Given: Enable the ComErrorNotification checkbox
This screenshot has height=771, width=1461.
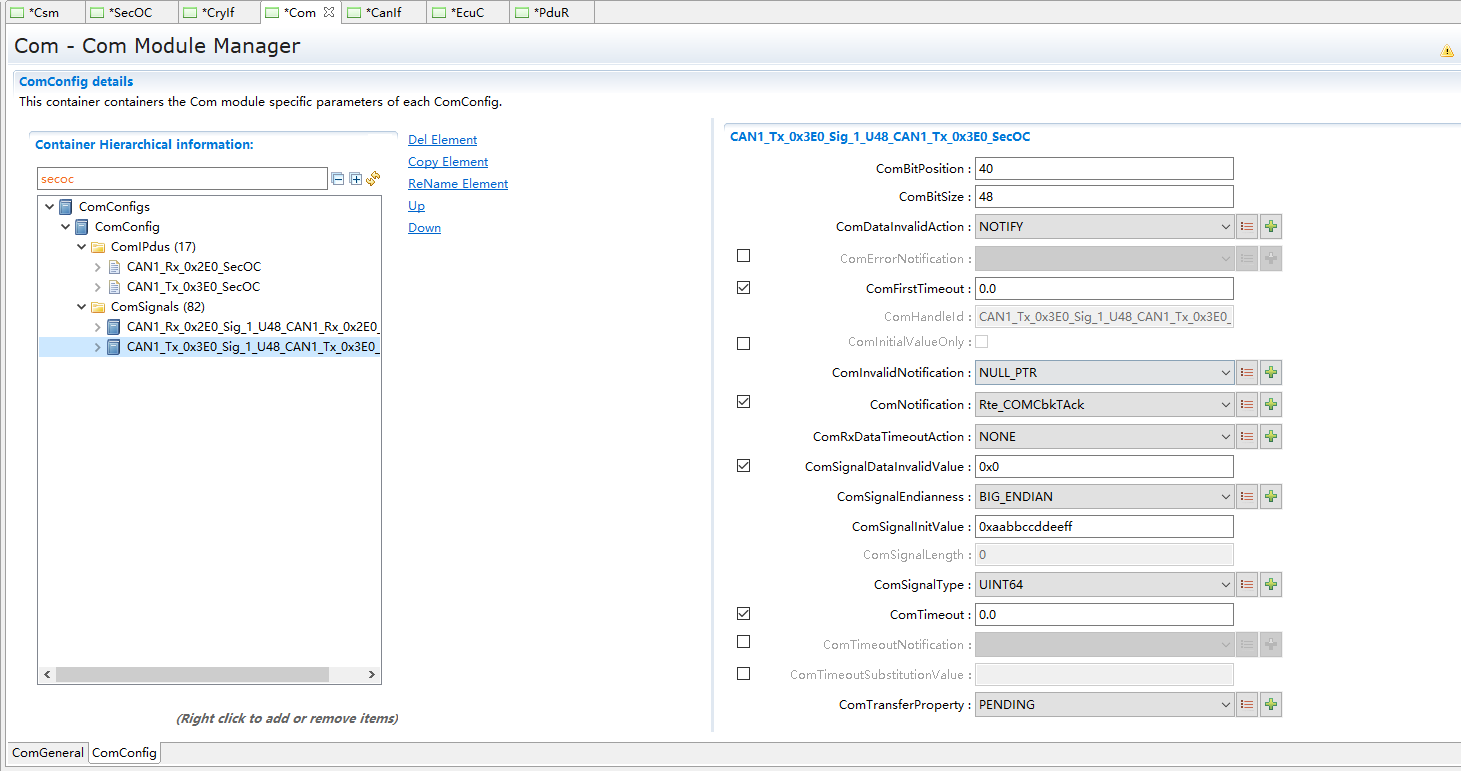Looking at the screenshot, I should coord(743,256).
